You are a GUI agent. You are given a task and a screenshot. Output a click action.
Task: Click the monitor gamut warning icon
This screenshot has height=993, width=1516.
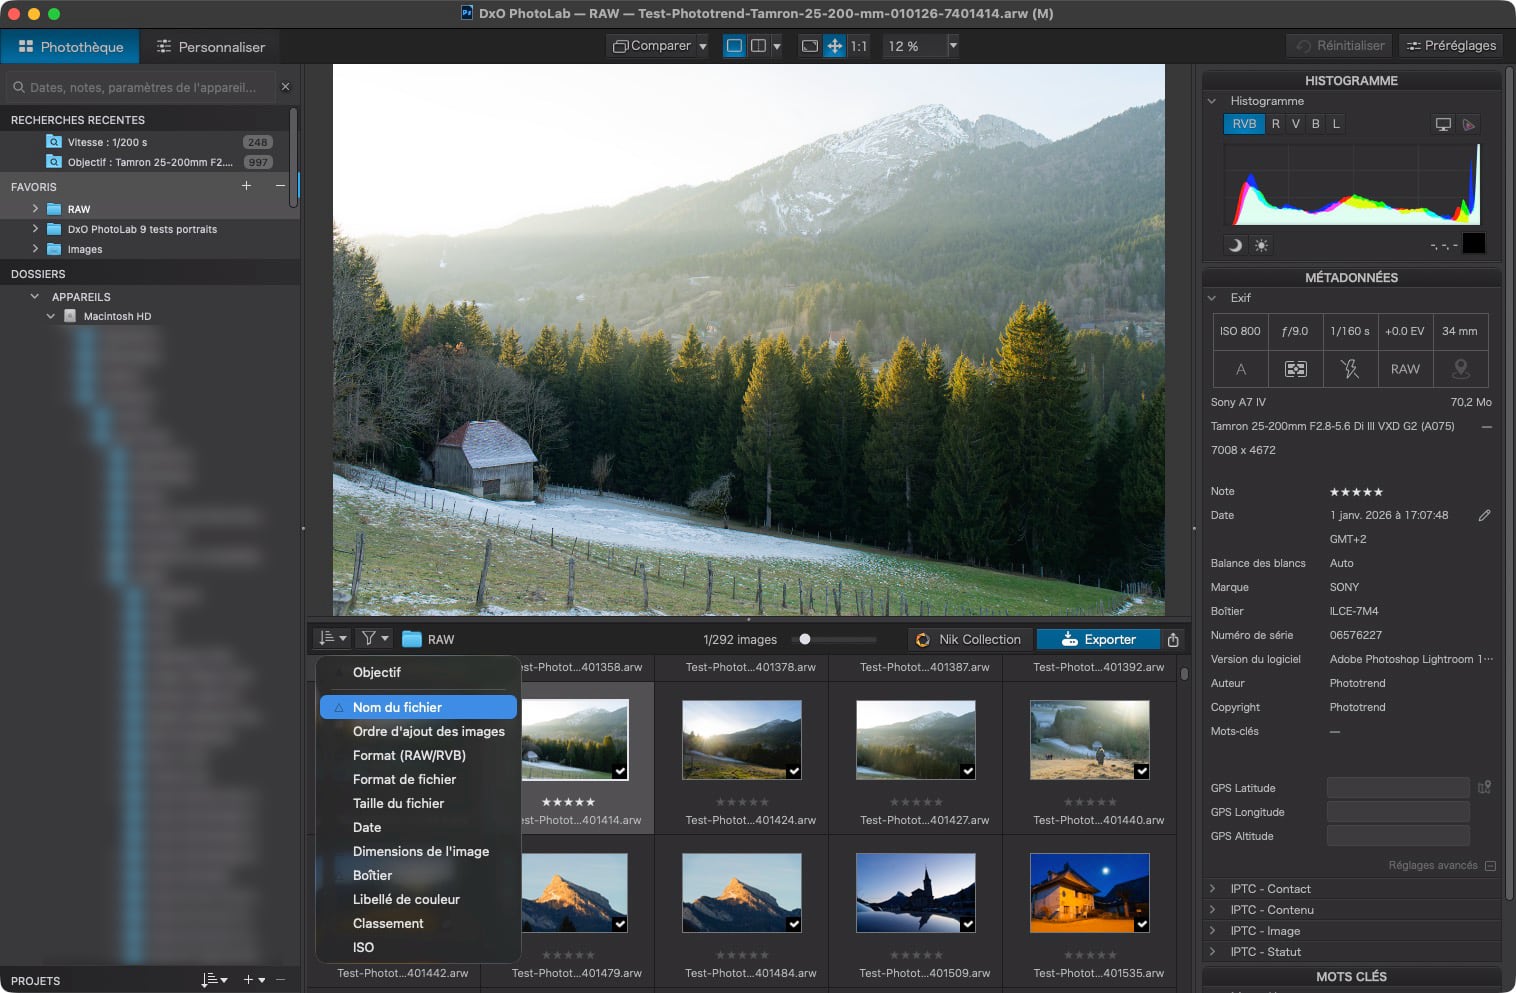tap(1443, 125)
